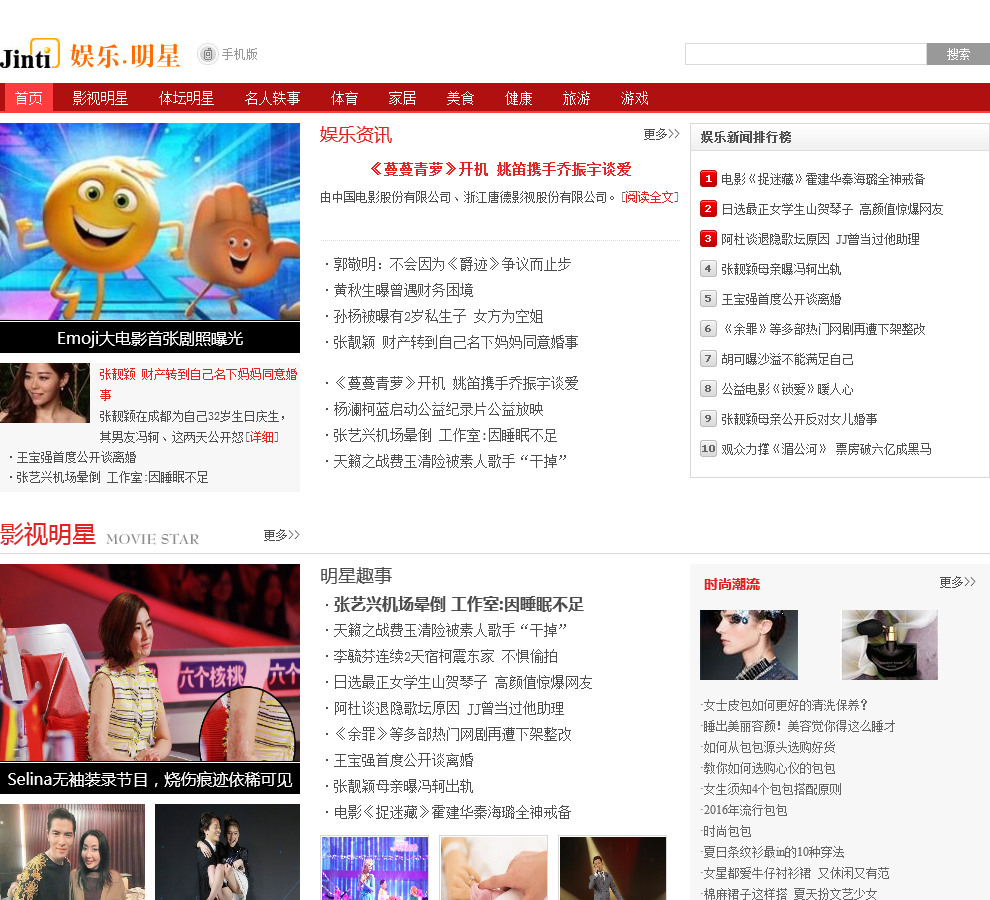Screen dimensions: 990x900
Task: Open 睡出美丽容颜 beauty sleep link
Action: pos(799,726)
